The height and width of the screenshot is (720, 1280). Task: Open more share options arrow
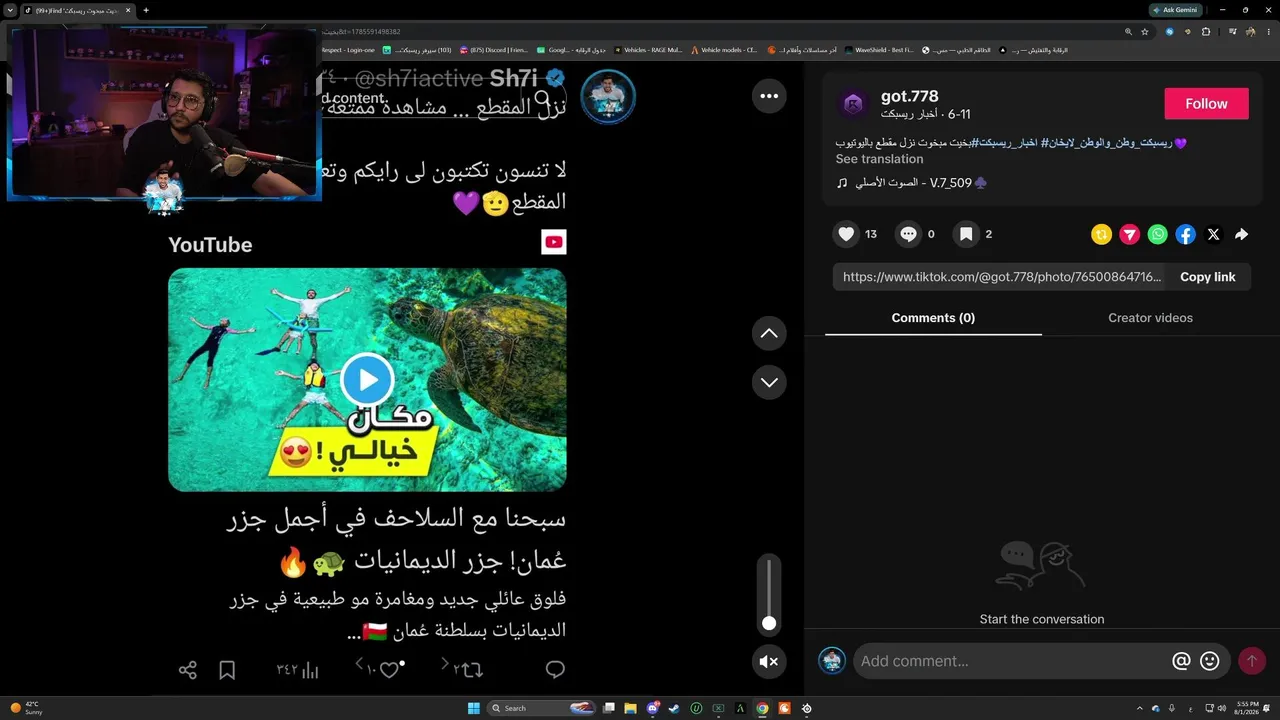click(1241, 234)
